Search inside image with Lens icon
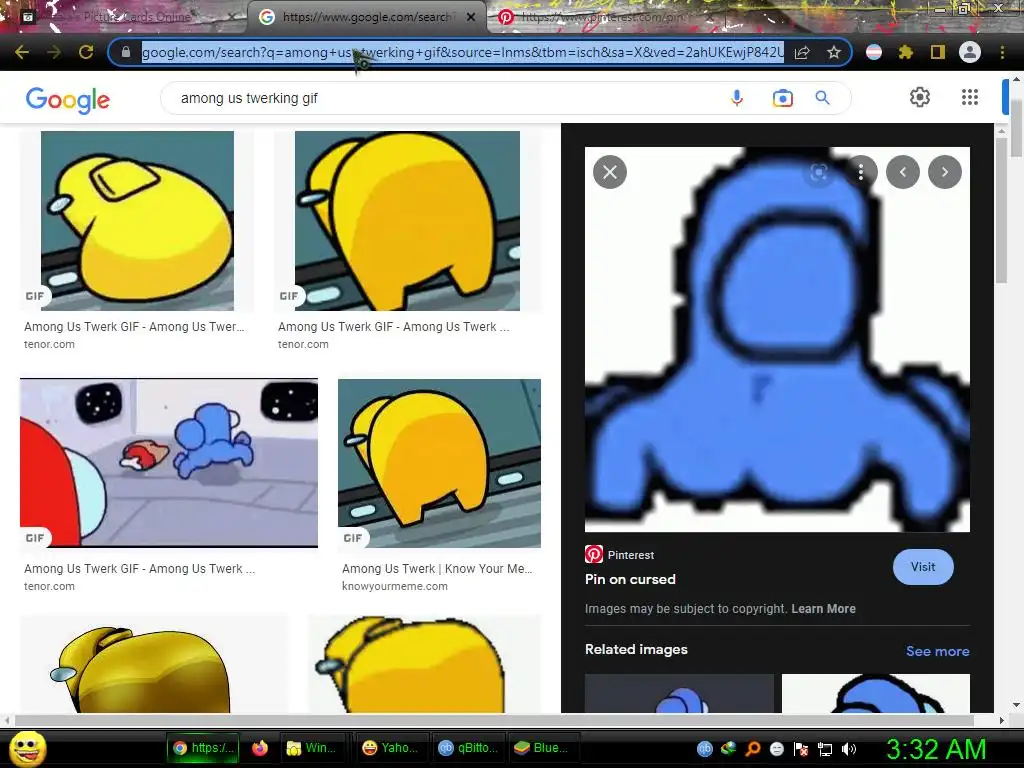Viewport: 1024px width, 768px height. pos(818,172)
